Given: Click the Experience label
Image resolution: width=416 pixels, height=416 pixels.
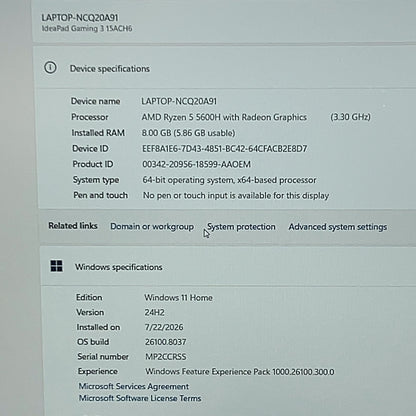Looking at the screenshot, I should point(98,371).
